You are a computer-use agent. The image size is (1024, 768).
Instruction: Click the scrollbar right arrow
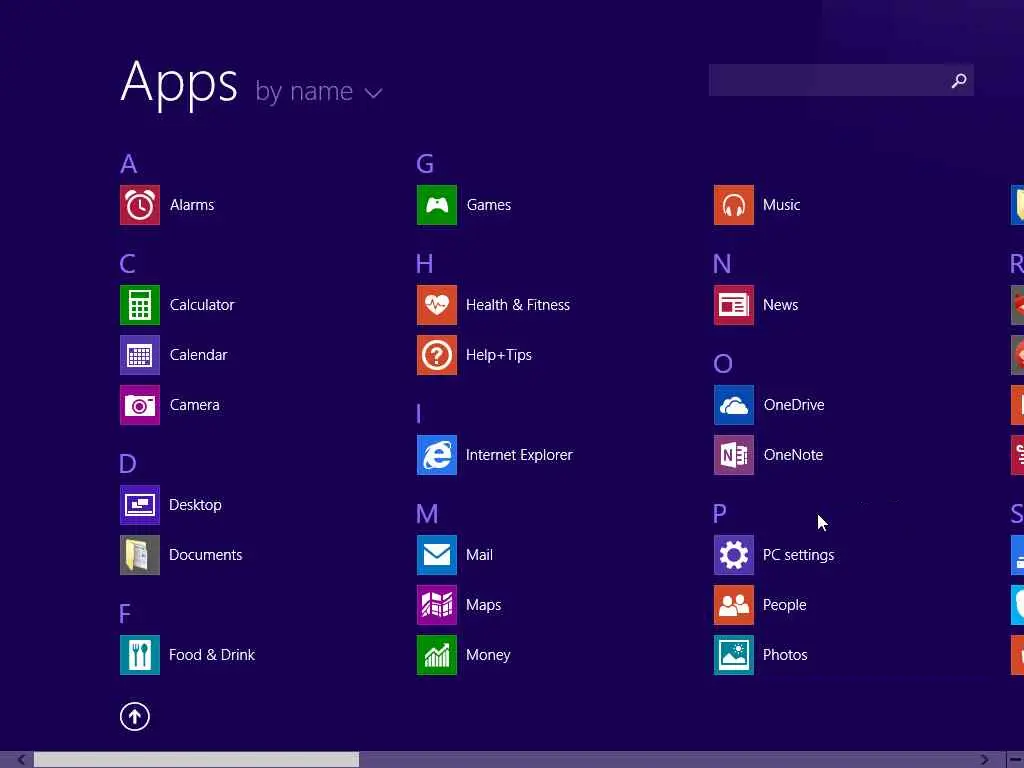point(985,760)
